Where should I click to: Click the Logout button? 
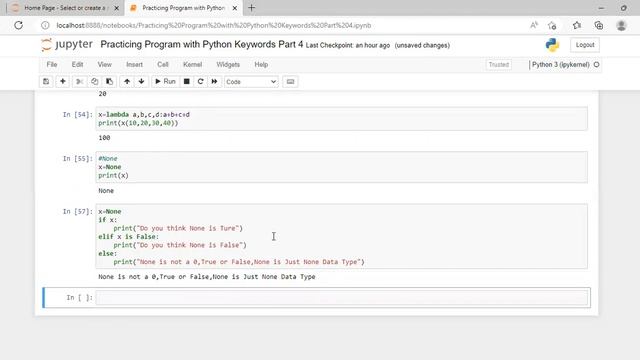585,45
